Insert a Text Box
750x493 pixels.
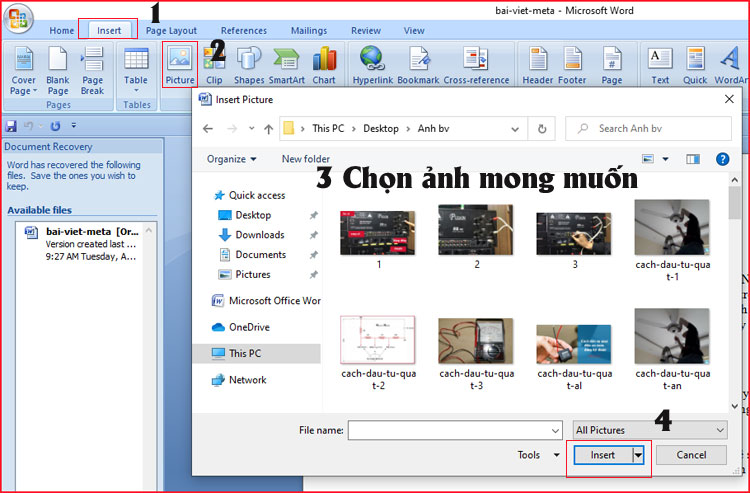[660, 65]
